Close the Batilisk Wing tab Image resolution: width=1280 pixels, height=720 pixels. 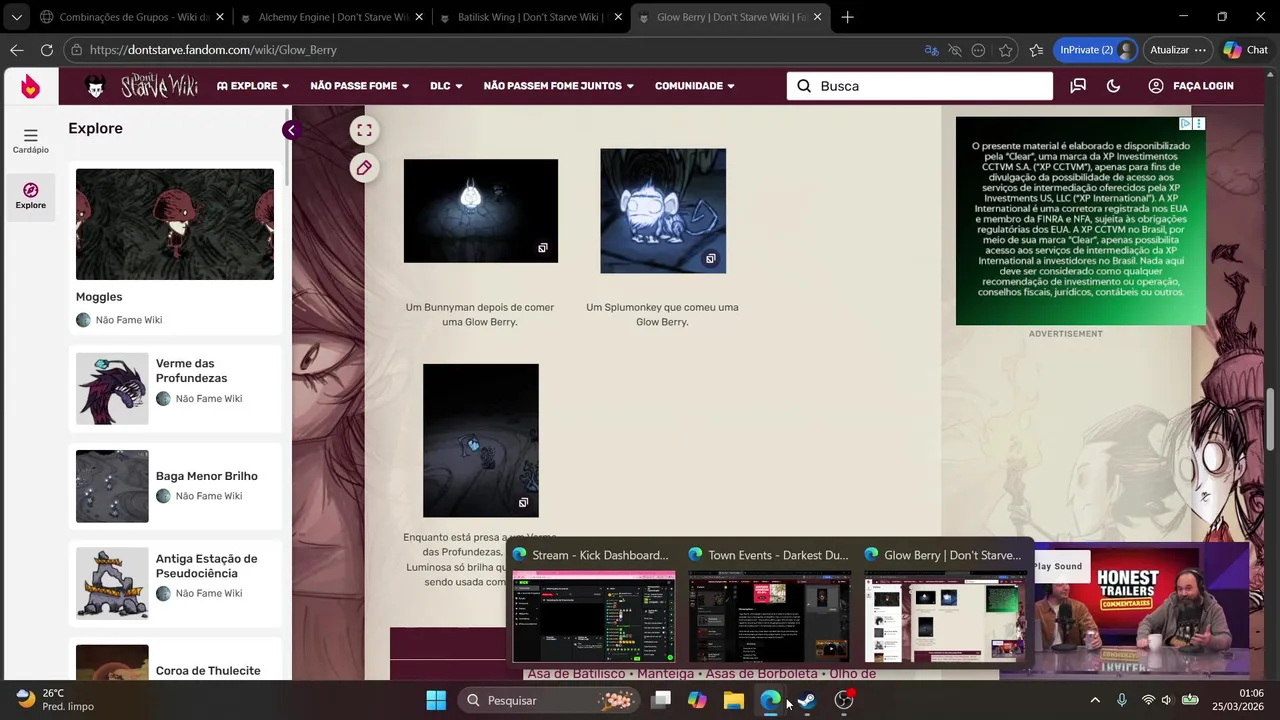[x=618, y=17]
